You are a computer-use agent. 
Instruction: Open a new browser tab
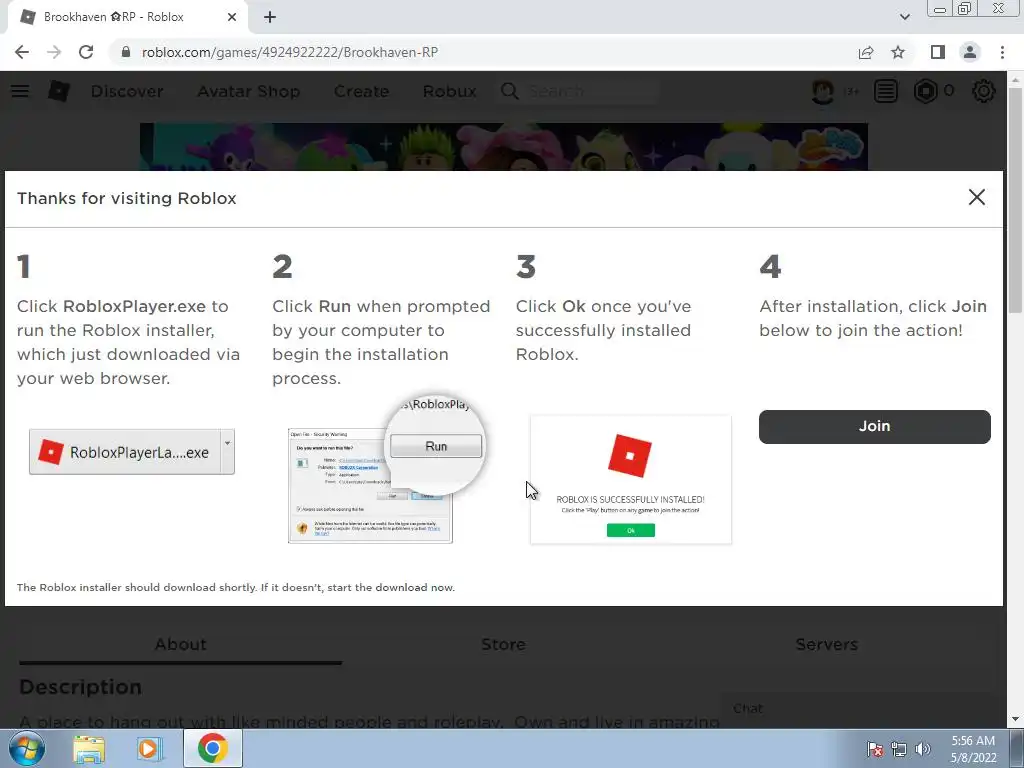[x=270, y=17]
